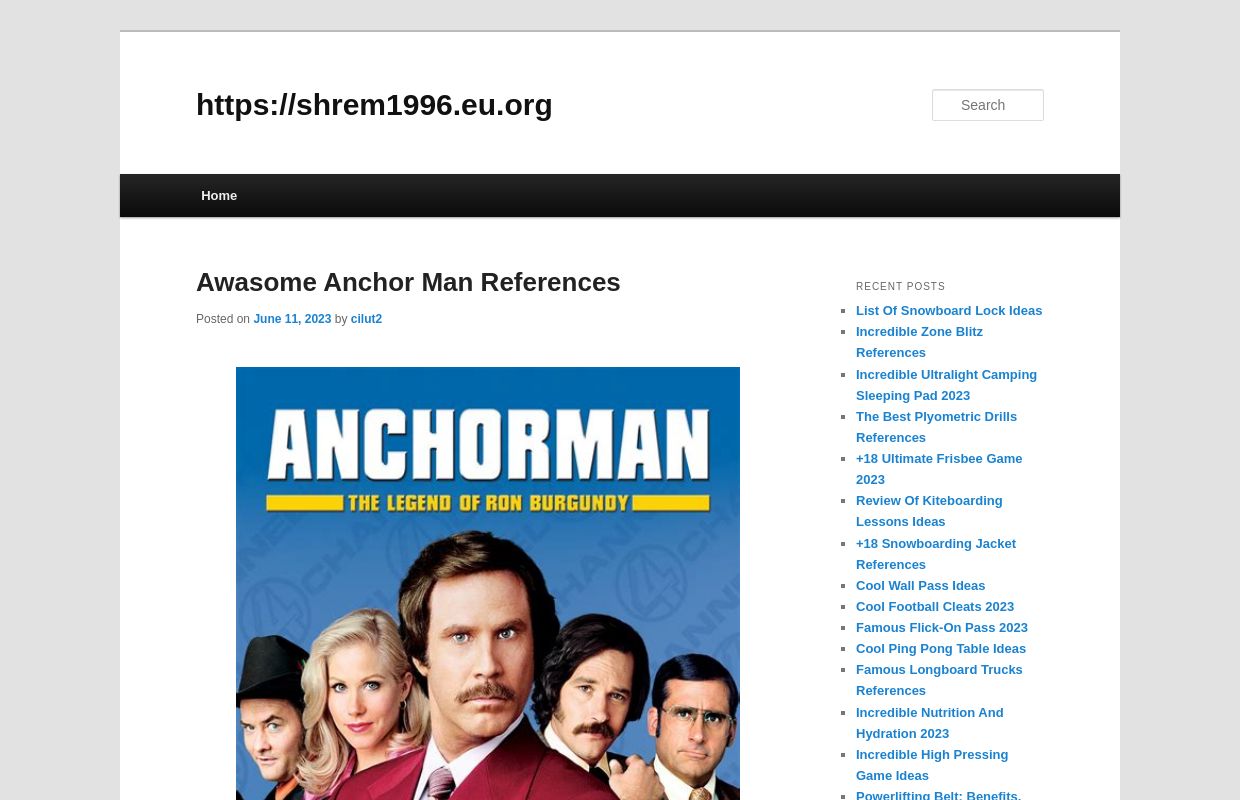Open the Awasome Anchor Man References heading
Viewport: 1240px width, 800px height.
point(408,282)
